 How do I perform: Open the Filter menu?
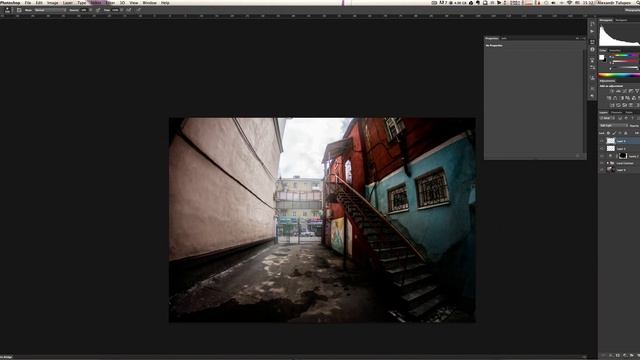(110, 2)
